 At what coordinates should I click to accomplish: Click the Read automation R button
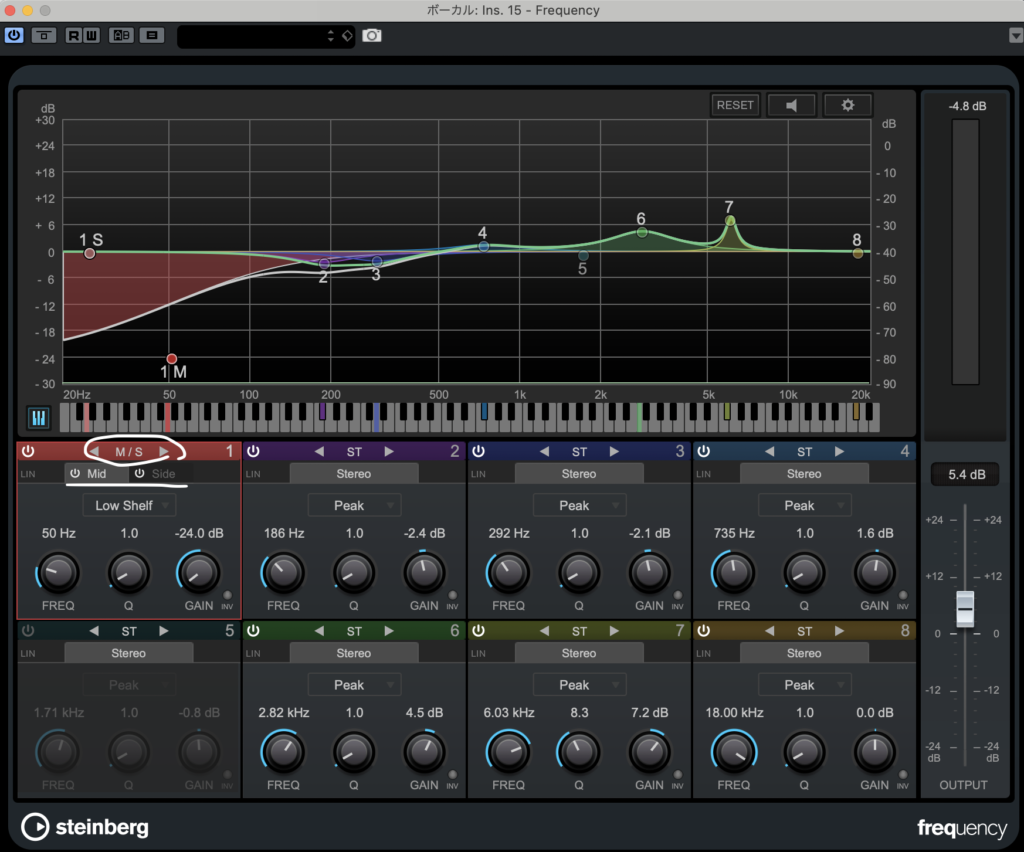coord(74,35)
